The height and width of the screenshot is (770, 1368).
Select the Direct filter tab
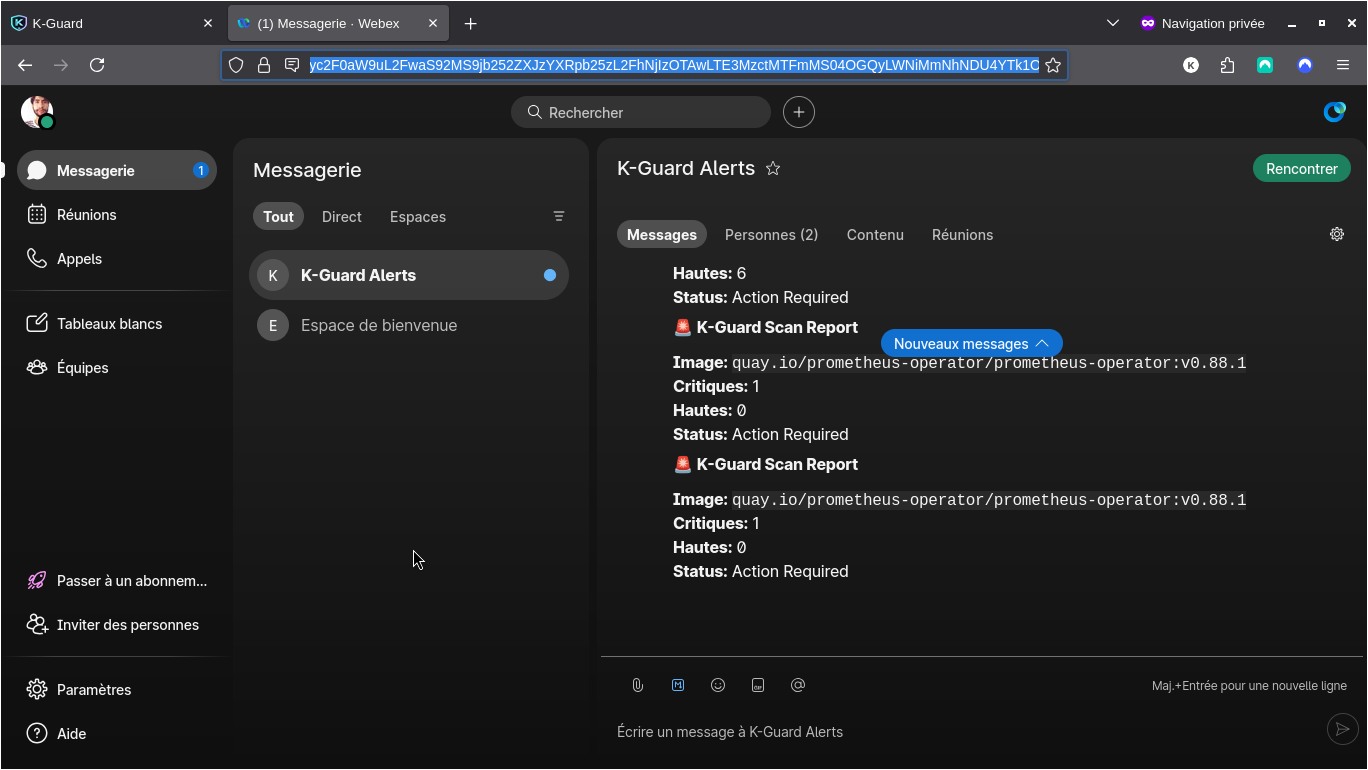coord(342,217)
